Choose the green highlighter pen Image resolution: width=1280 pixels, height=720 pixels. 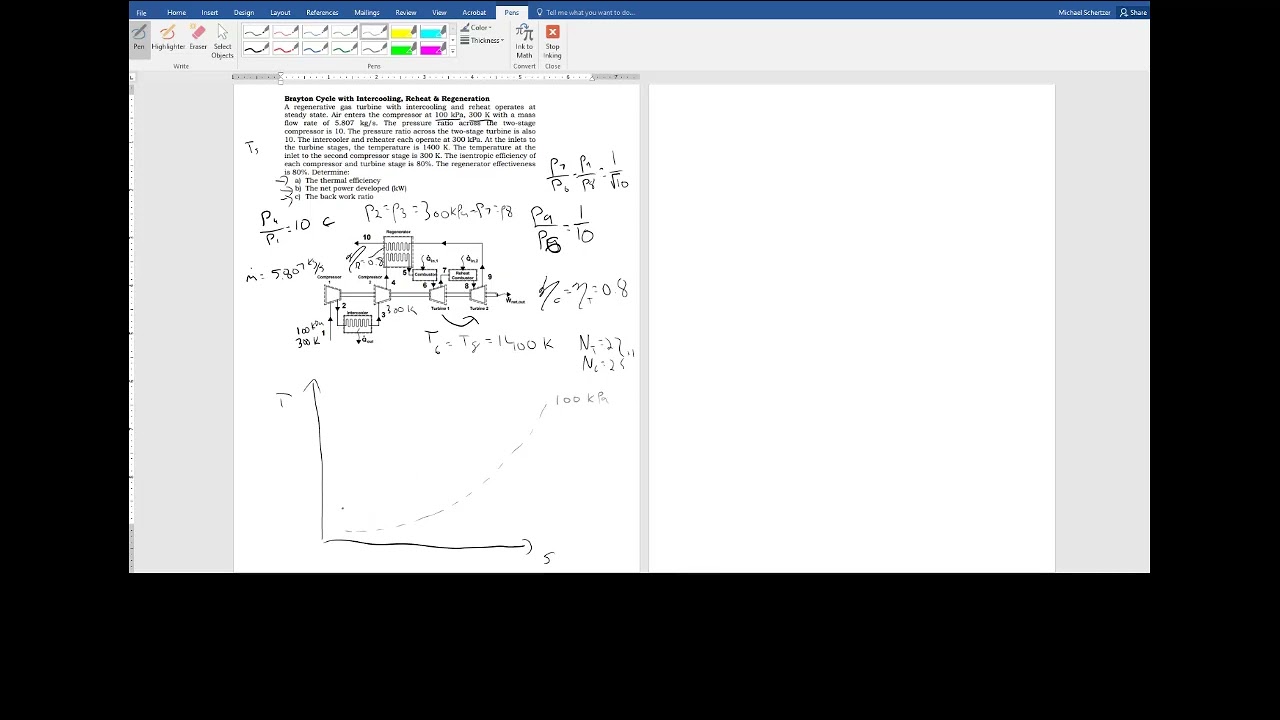[x=403, y=49]
